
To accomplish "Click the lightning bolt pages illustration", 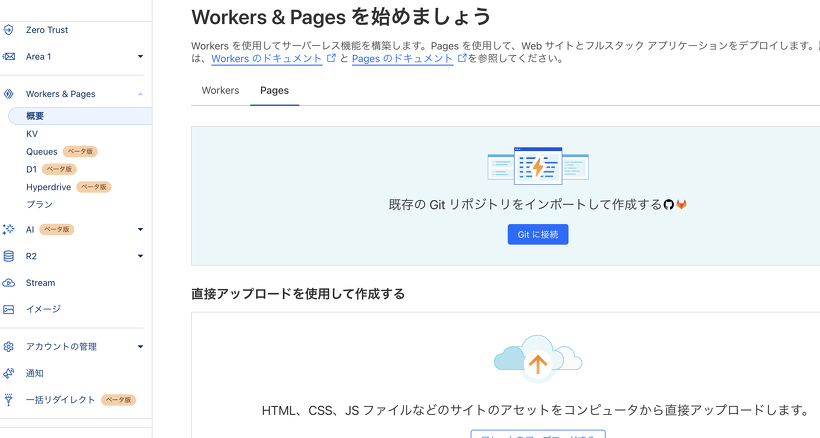I will [538, 166].
